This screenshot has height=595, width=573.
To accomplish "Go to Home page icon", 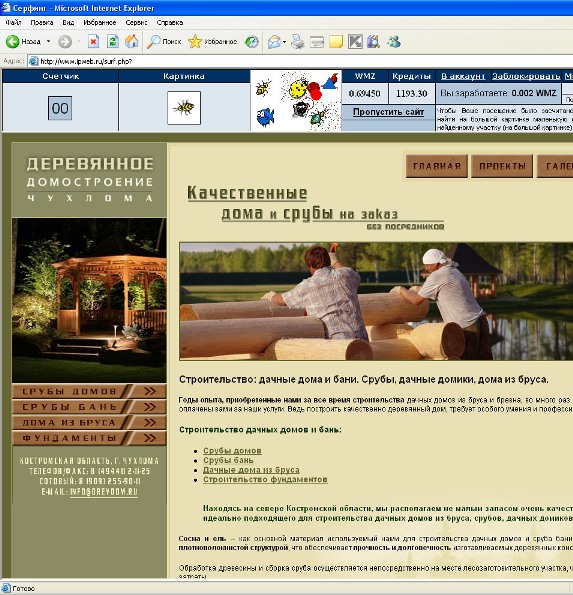I will (132, 41).
